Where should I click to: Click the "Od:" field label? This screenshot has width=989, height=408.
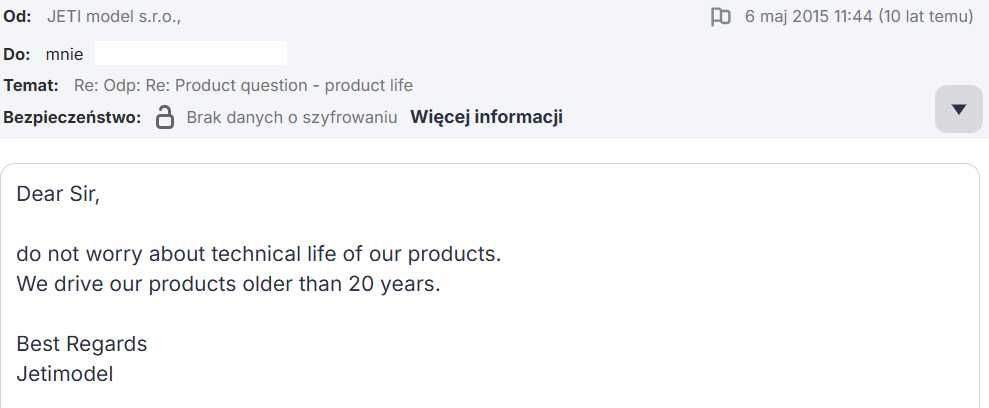(x=17, y=17)
